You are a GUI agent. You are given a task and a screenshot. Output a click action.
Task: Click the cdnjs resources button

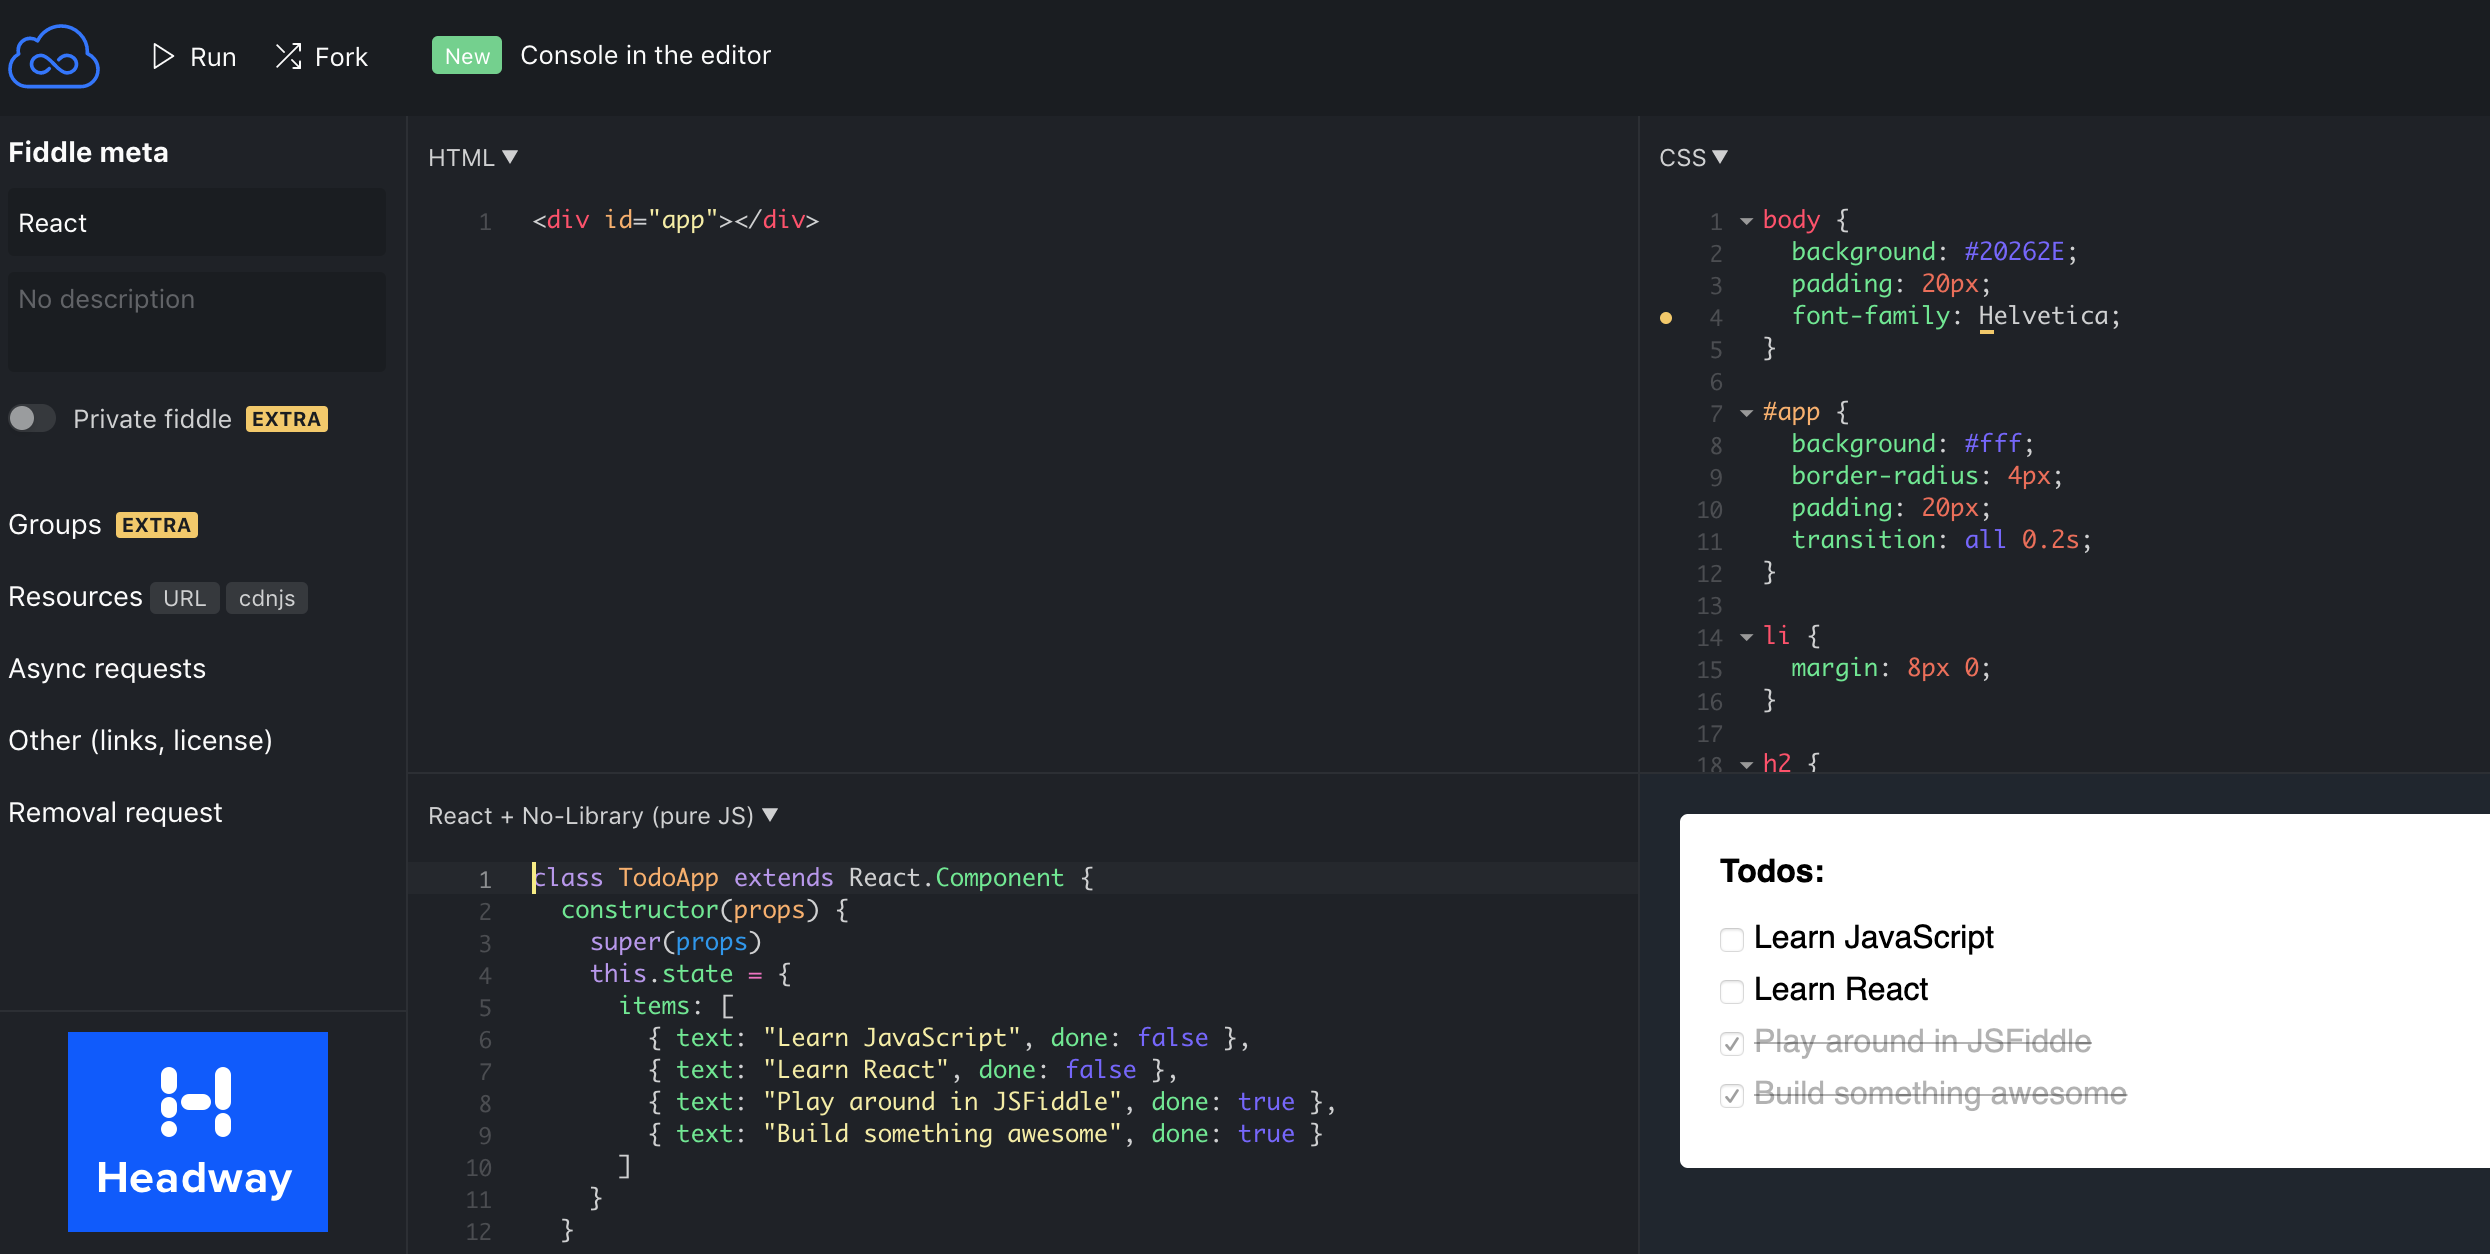[266, 598]
